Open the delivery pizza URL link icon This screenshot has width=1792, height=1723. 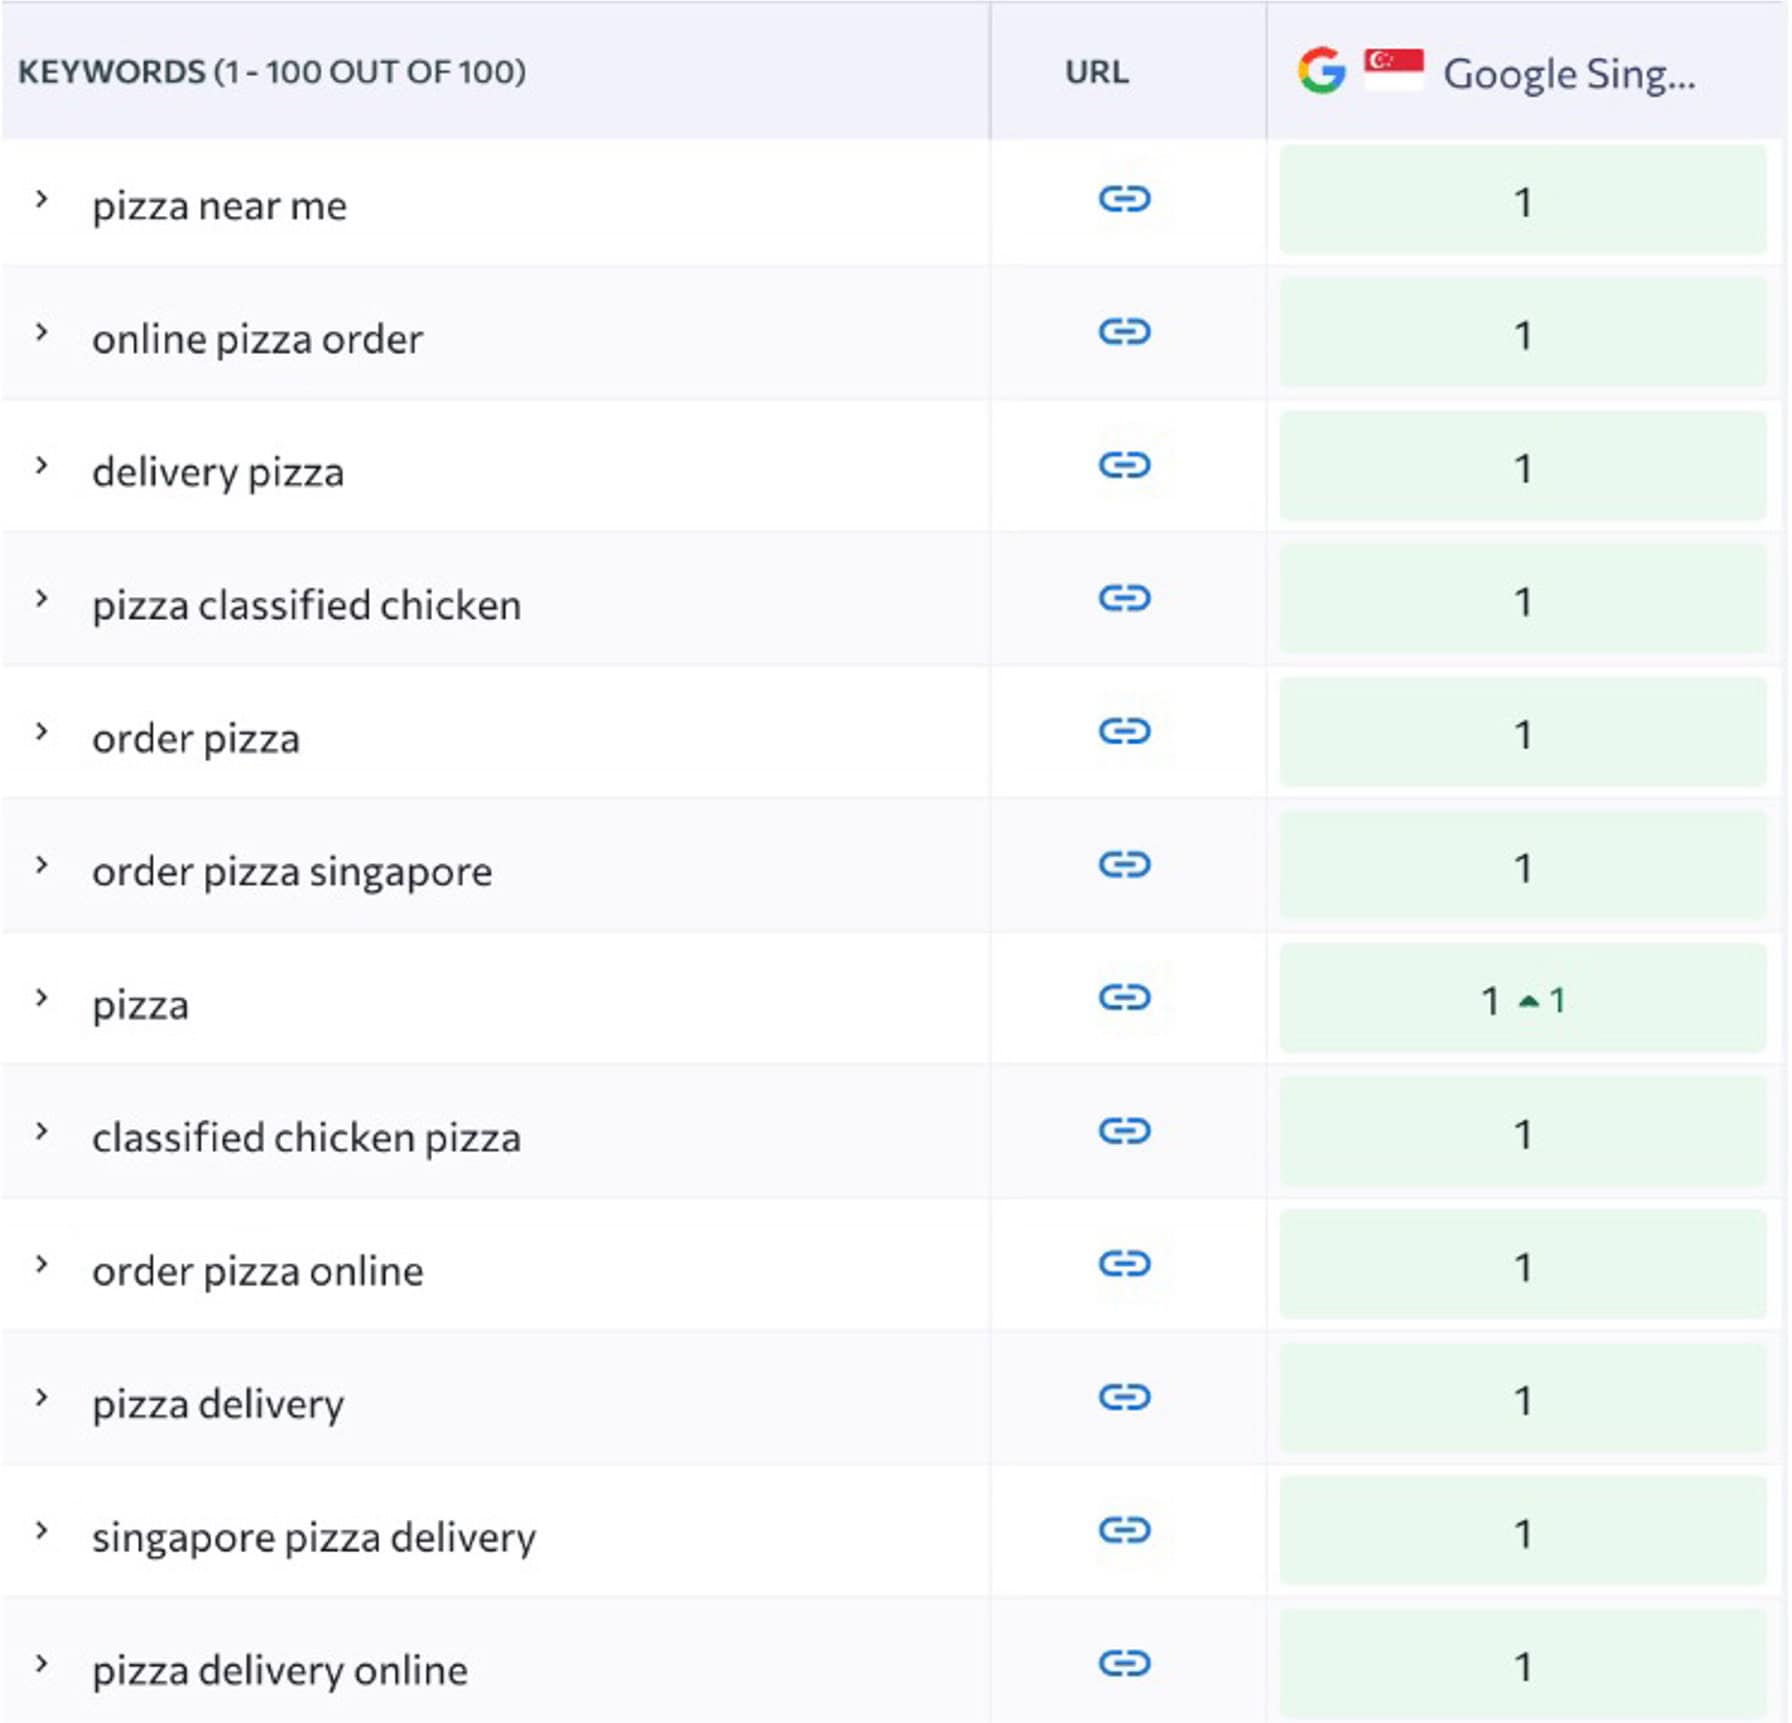[1124, 465]
